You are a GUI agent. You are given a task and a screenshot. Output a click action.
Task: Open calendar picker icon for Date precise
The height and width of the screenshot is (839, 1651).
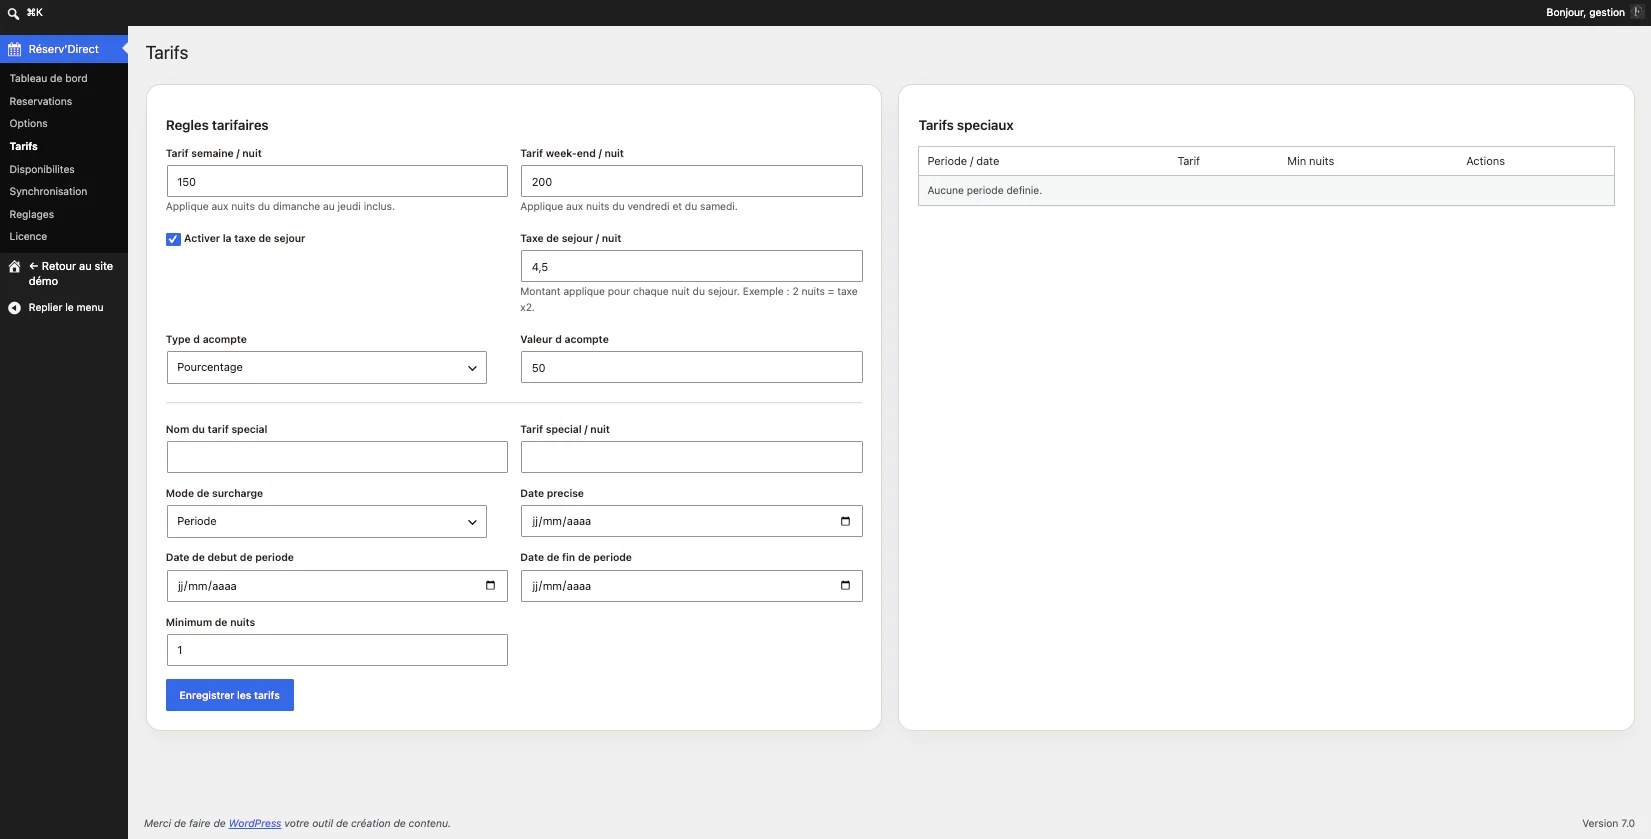pos(845,521)
